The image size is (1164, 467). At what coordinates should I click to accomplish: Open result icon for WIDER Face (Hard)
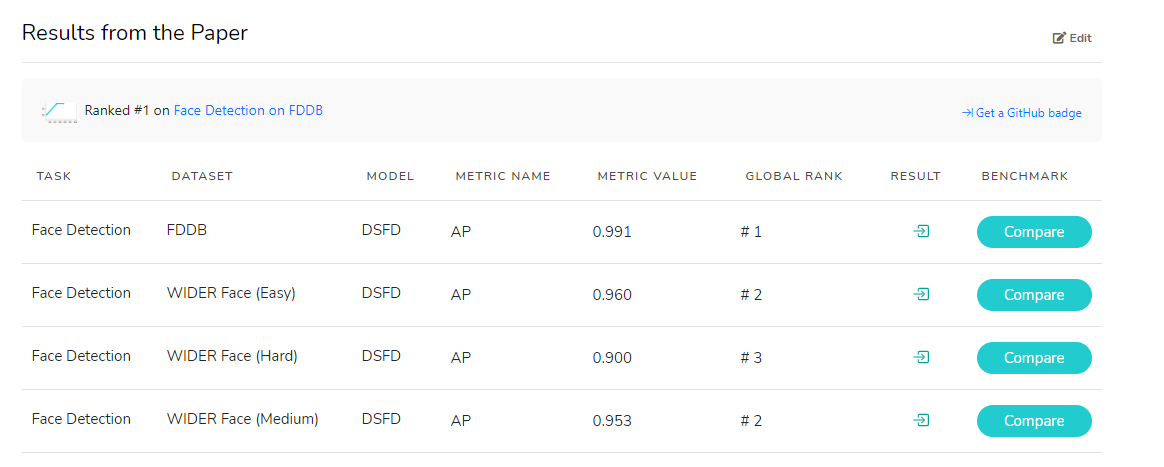[x=922, y=357]
